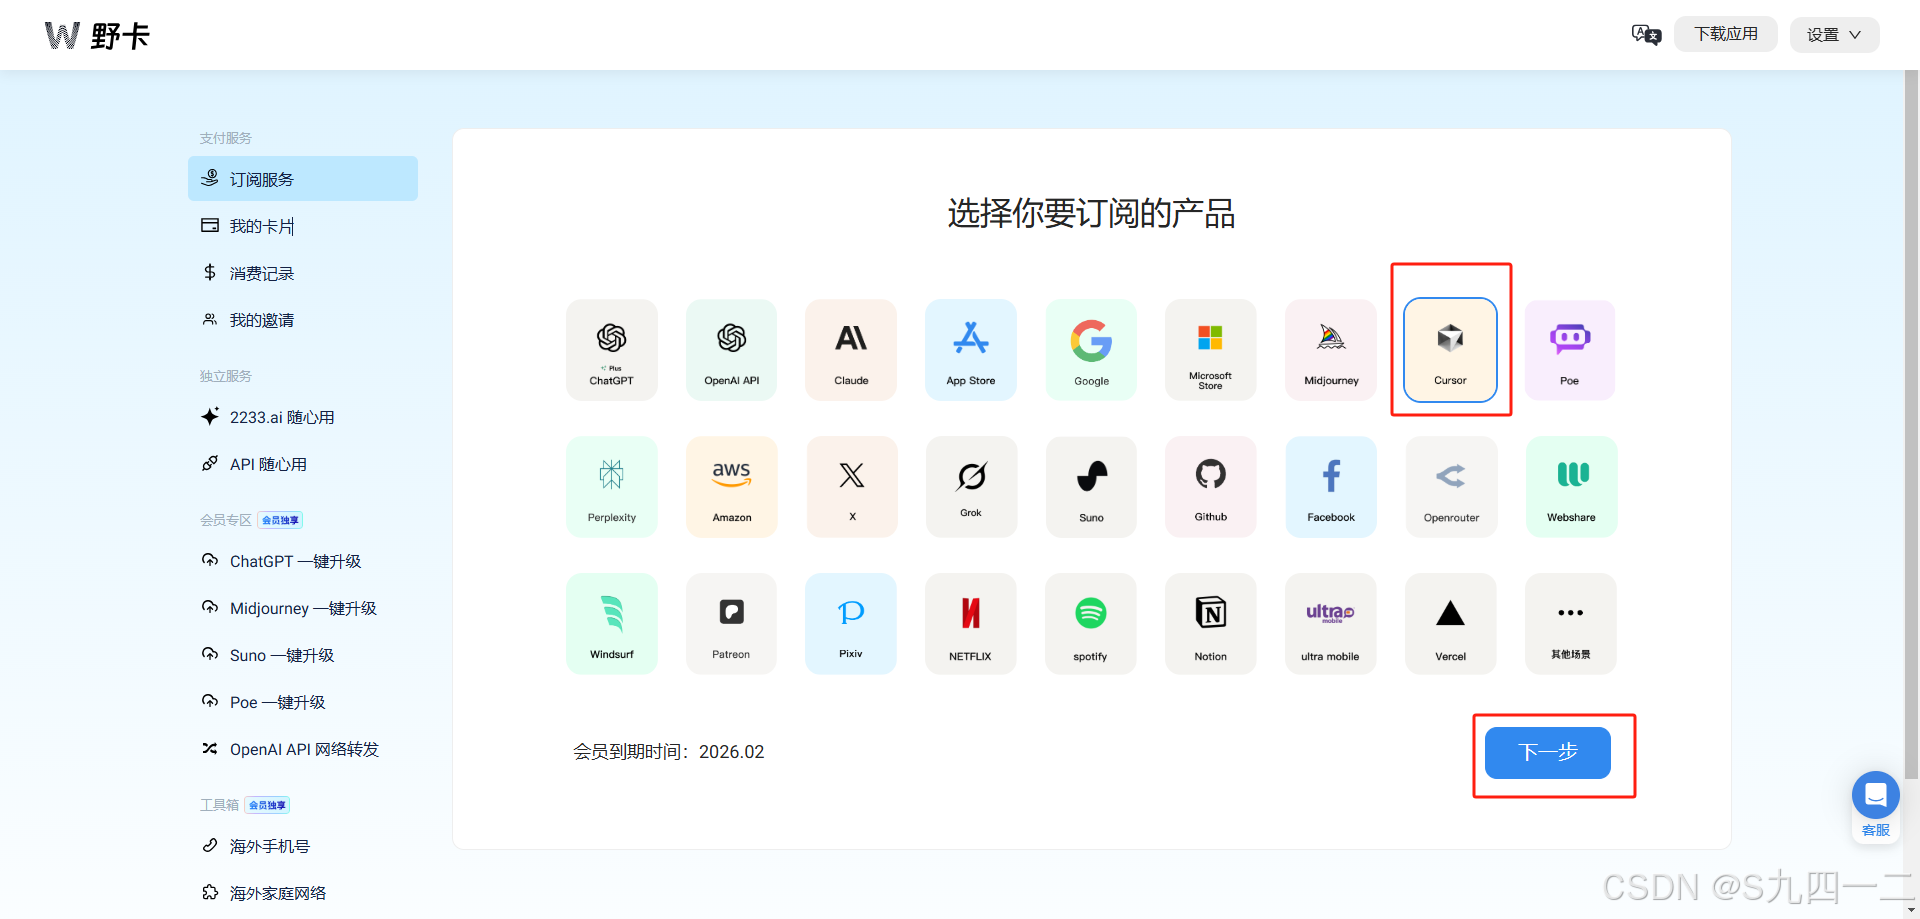
Task: Select the Webshare product tile
Action: point(1571,487)
